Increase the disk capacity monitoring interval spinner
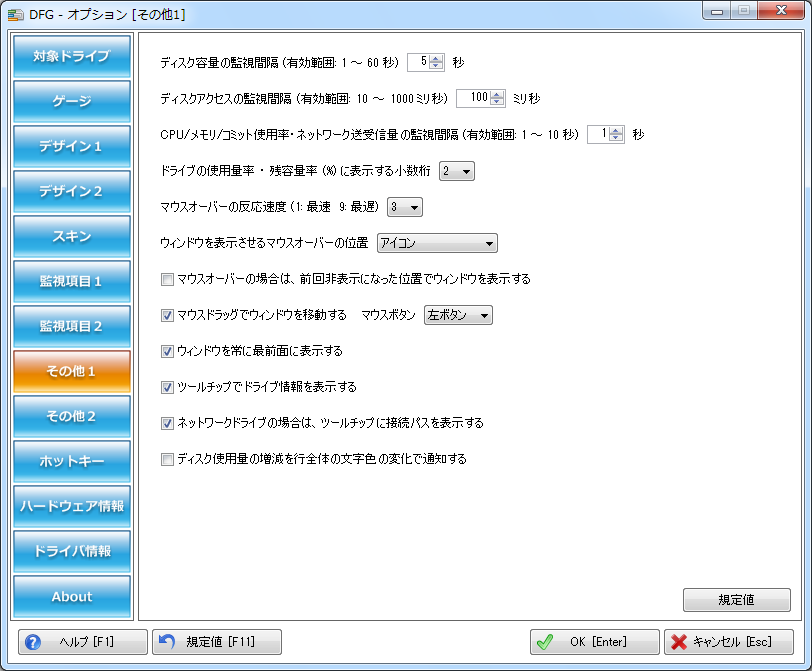Viewport: 812px width, 671px height. point(436,58)
